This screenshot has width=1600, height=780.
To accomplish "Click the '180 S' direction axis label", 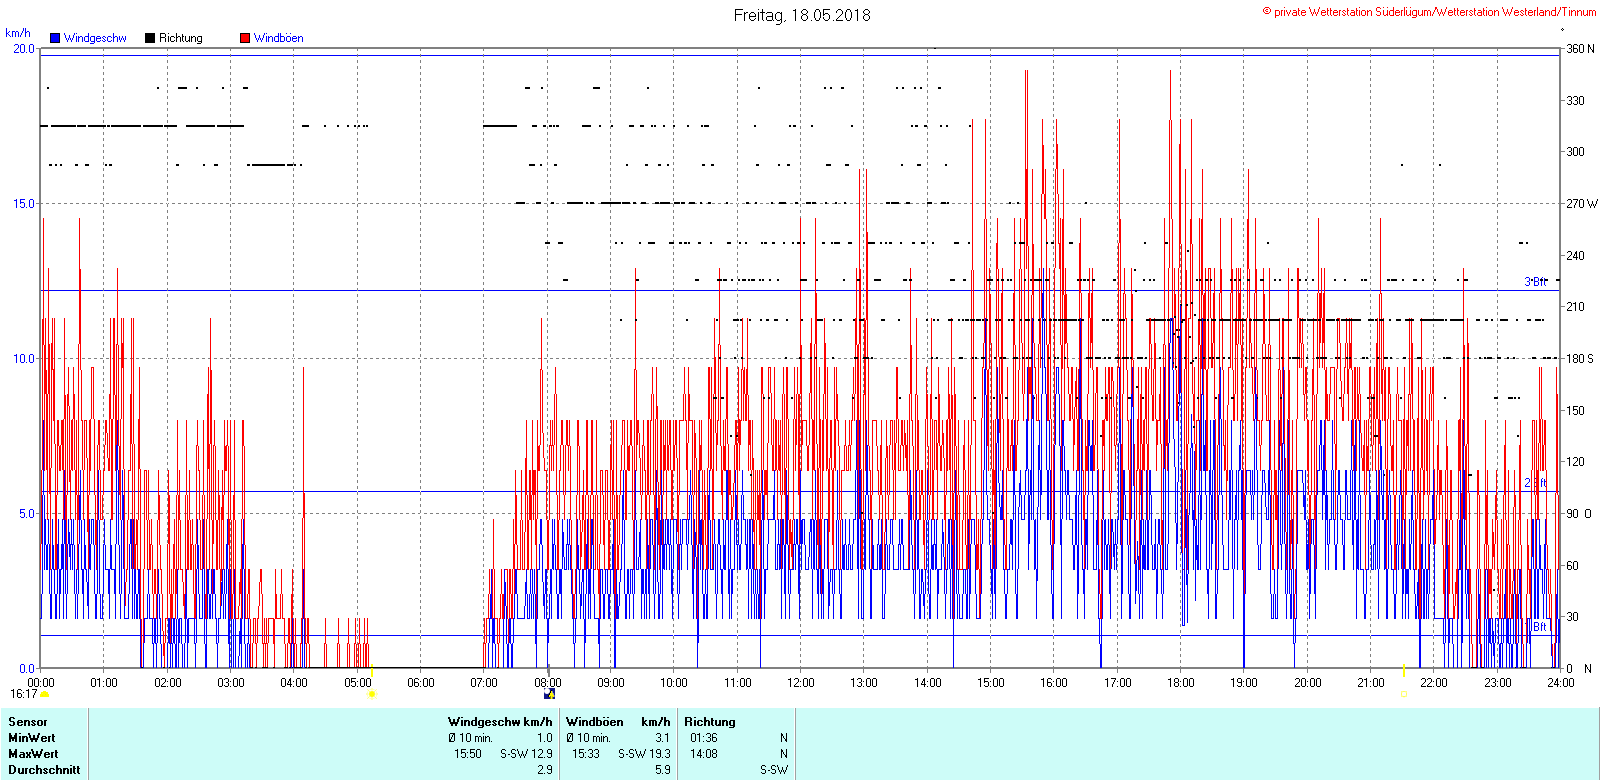I will (x=1580, y=359).
